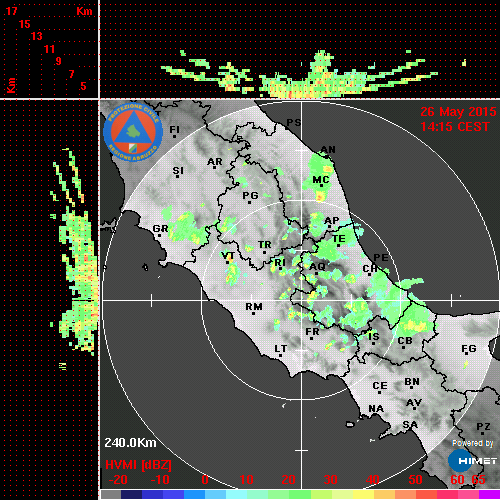Click the magenta 65 dBZ color swatch
The image size is (500, 500).
[490, 494]
